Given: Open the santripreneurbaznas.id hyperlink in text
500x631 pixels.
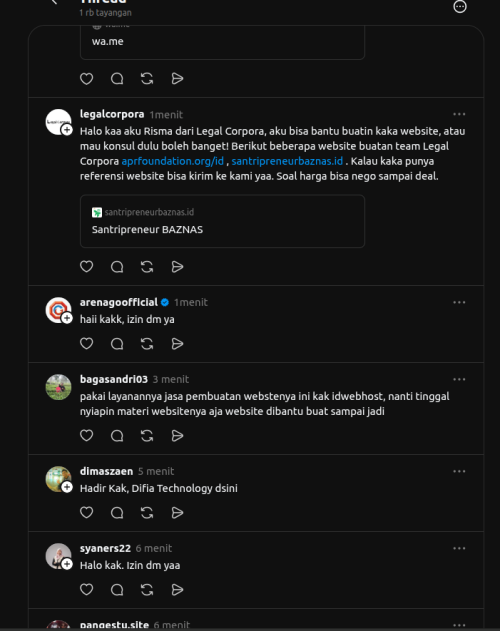Looking at the screenshot, I should pyautogui.click(x=287, y=161).
